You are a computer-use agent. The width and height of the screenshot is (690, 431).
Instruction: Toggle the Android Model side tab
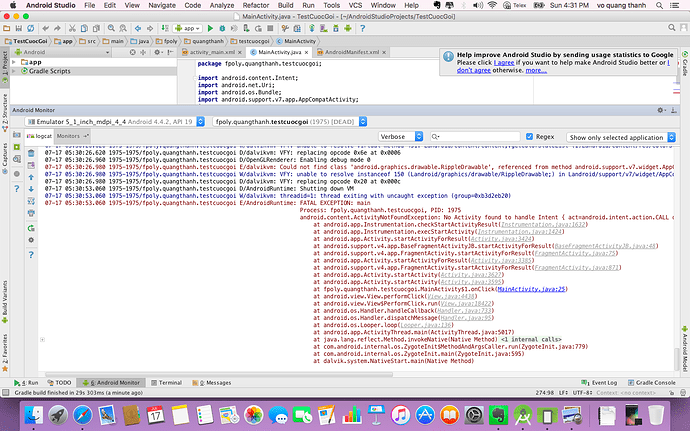pos(685,349)
